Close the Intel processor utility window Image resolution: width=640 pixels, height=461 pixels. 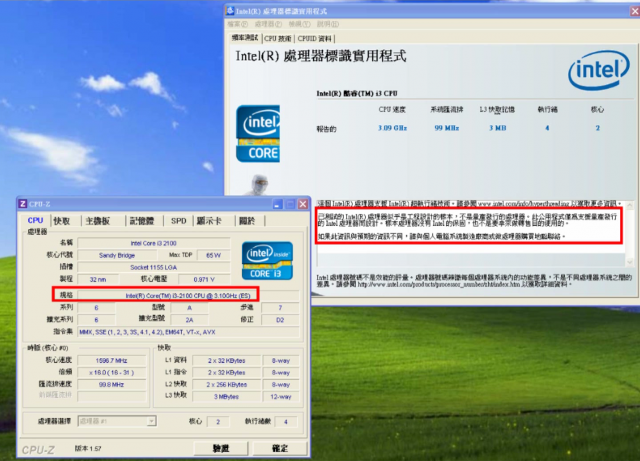tap(635, 11)
